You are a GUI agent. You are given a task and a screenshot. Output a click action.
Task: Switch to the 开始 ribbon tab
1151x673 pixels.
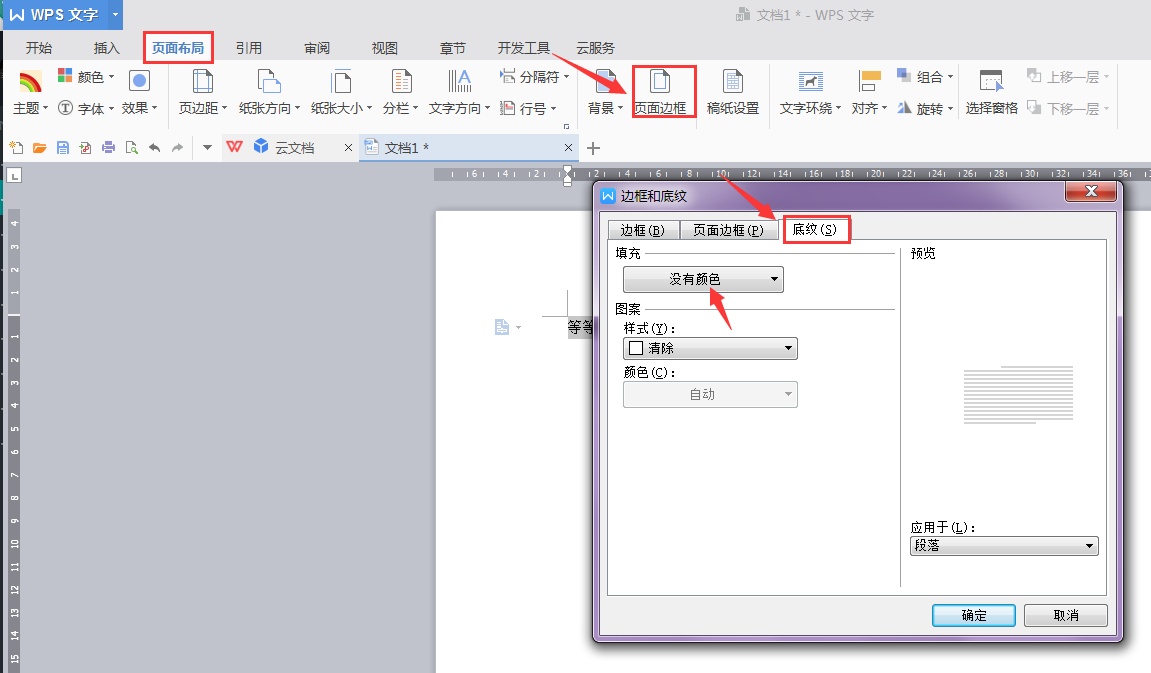[39, 48]
